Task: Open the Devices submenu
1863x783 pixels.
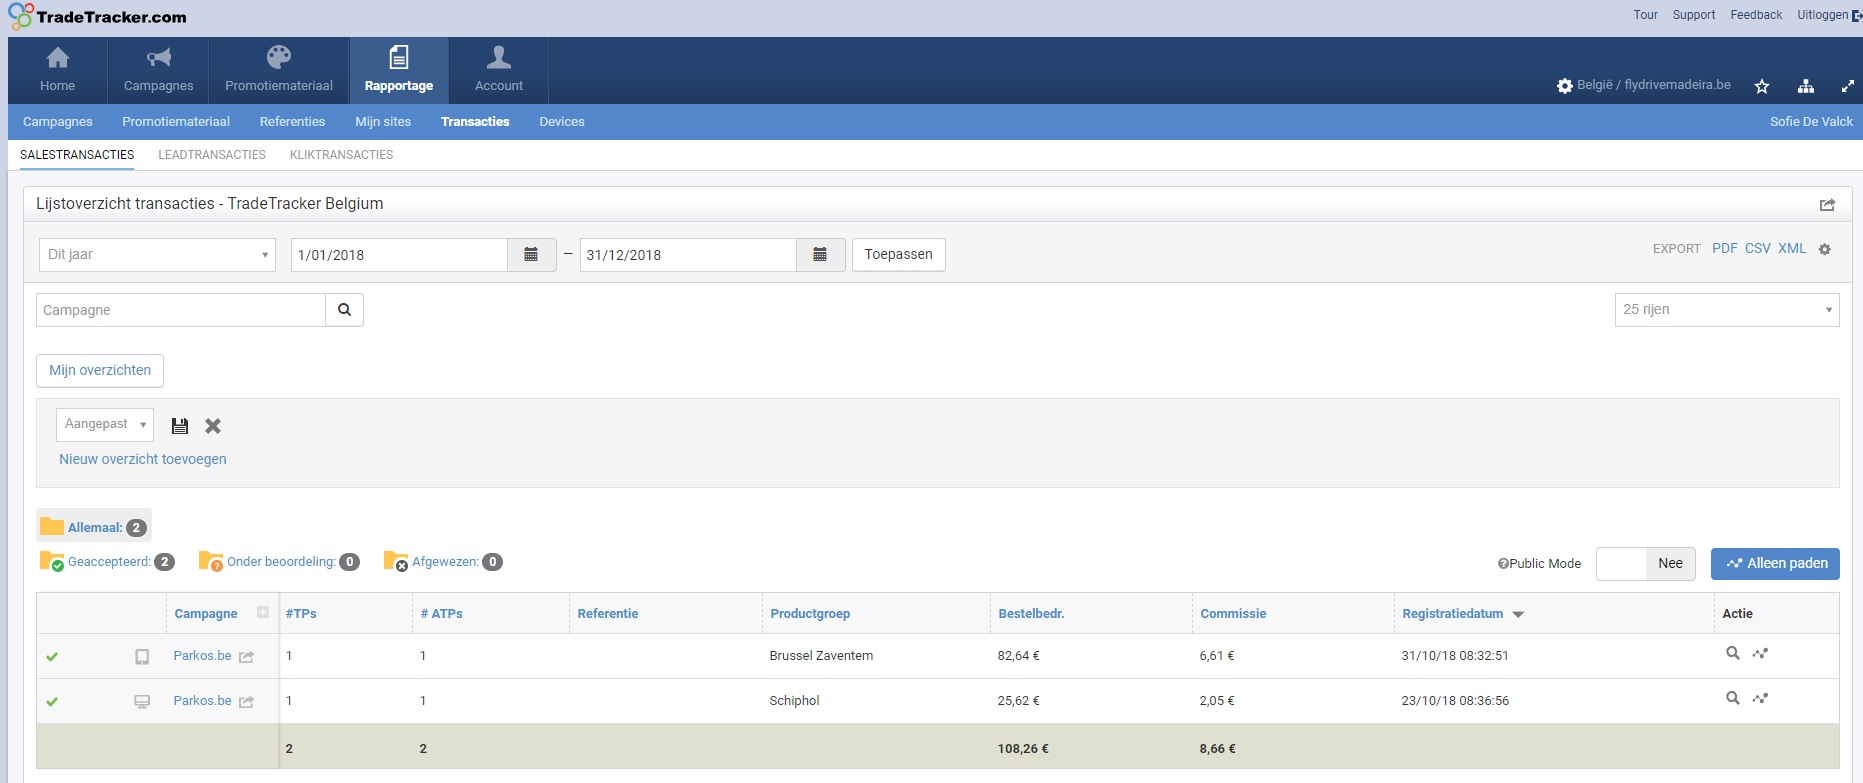Action: coord(562,122)
